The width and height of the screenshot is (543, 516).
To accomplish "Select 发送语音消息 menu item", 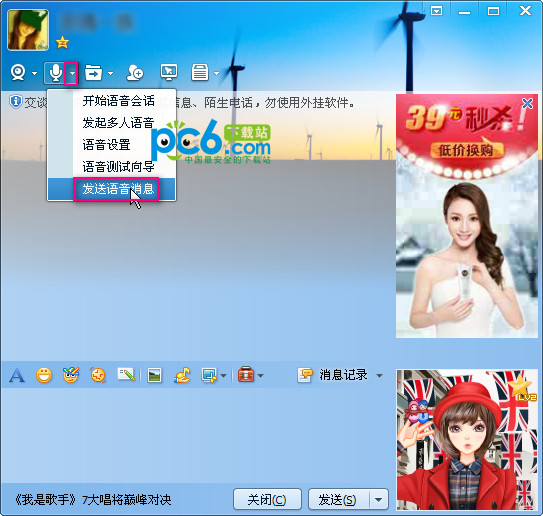I will (112, 189).
